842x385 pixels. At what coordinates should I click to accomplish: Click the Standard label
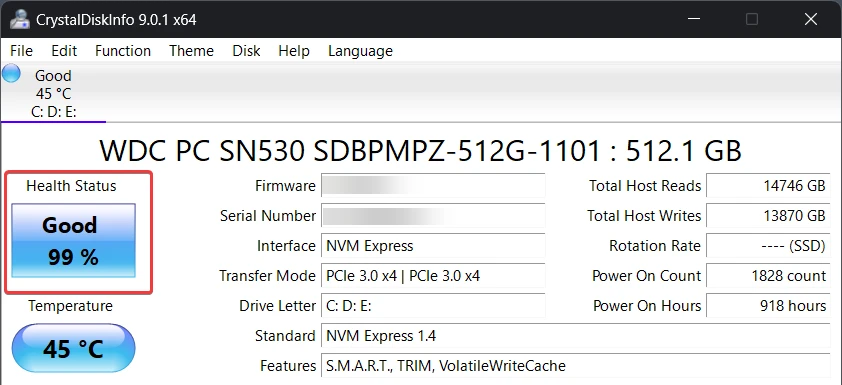pyautogui.click(x=285, y=336)
